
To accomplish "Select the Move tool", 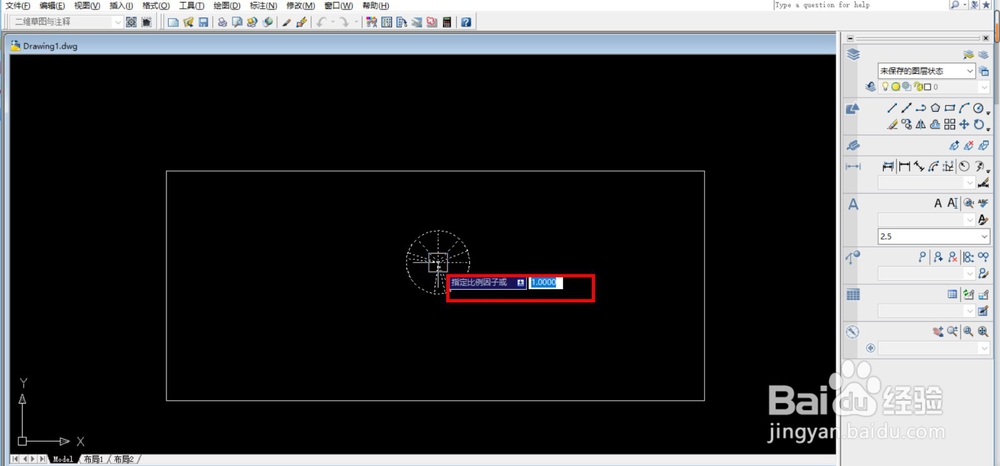I will point(964,124).
